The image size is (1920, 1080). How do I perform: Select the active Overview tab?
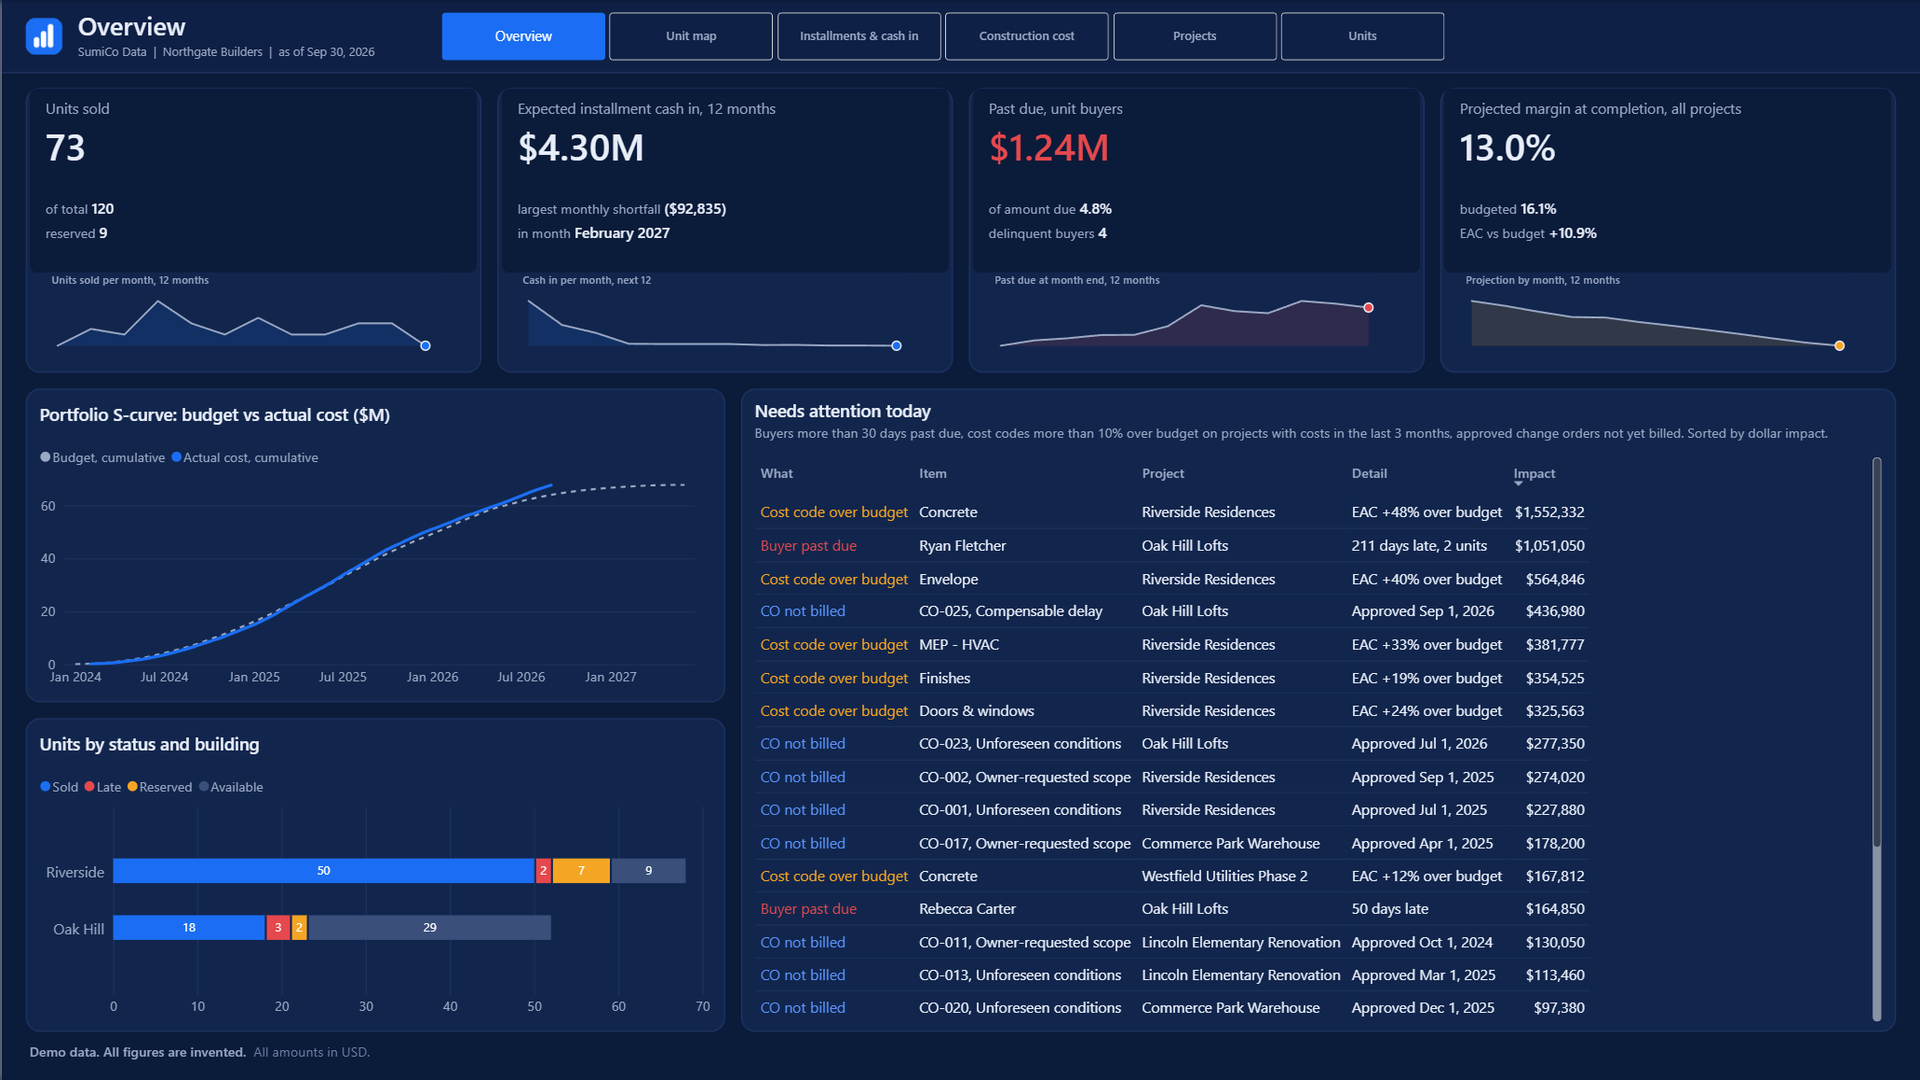[x=523, y=36]
